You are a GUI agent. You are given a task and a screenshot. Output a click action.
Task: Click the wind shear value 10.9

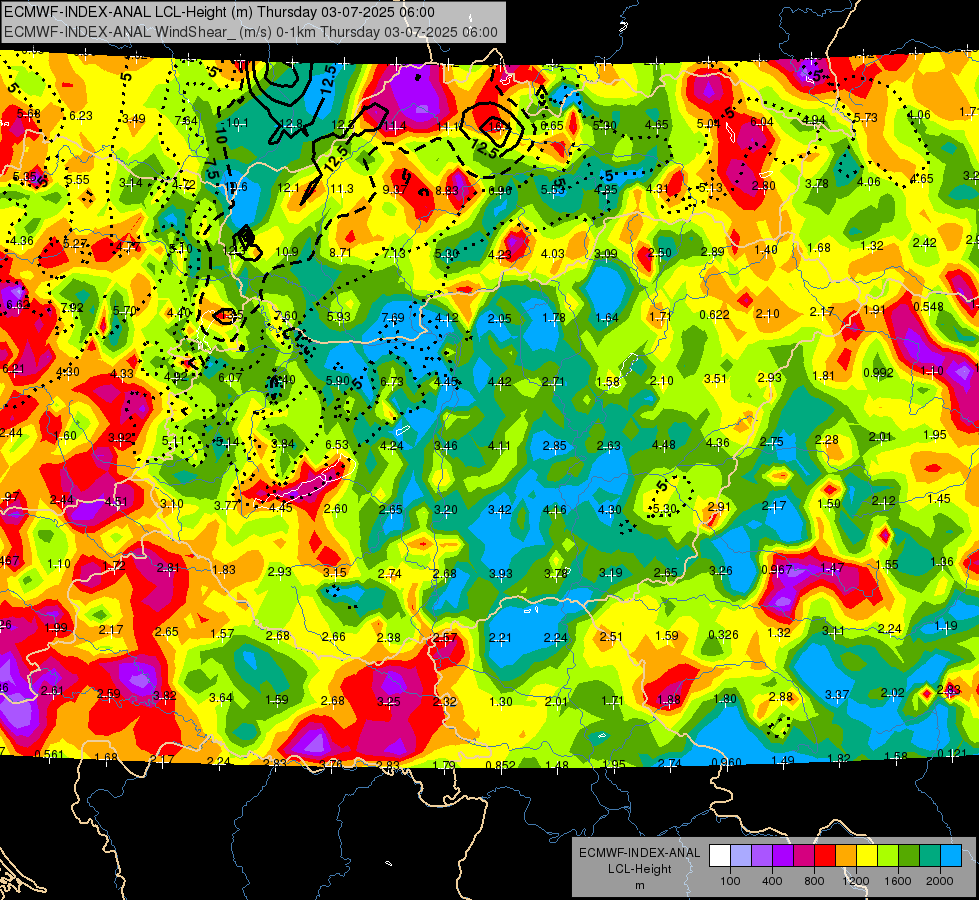pos(287,252)
